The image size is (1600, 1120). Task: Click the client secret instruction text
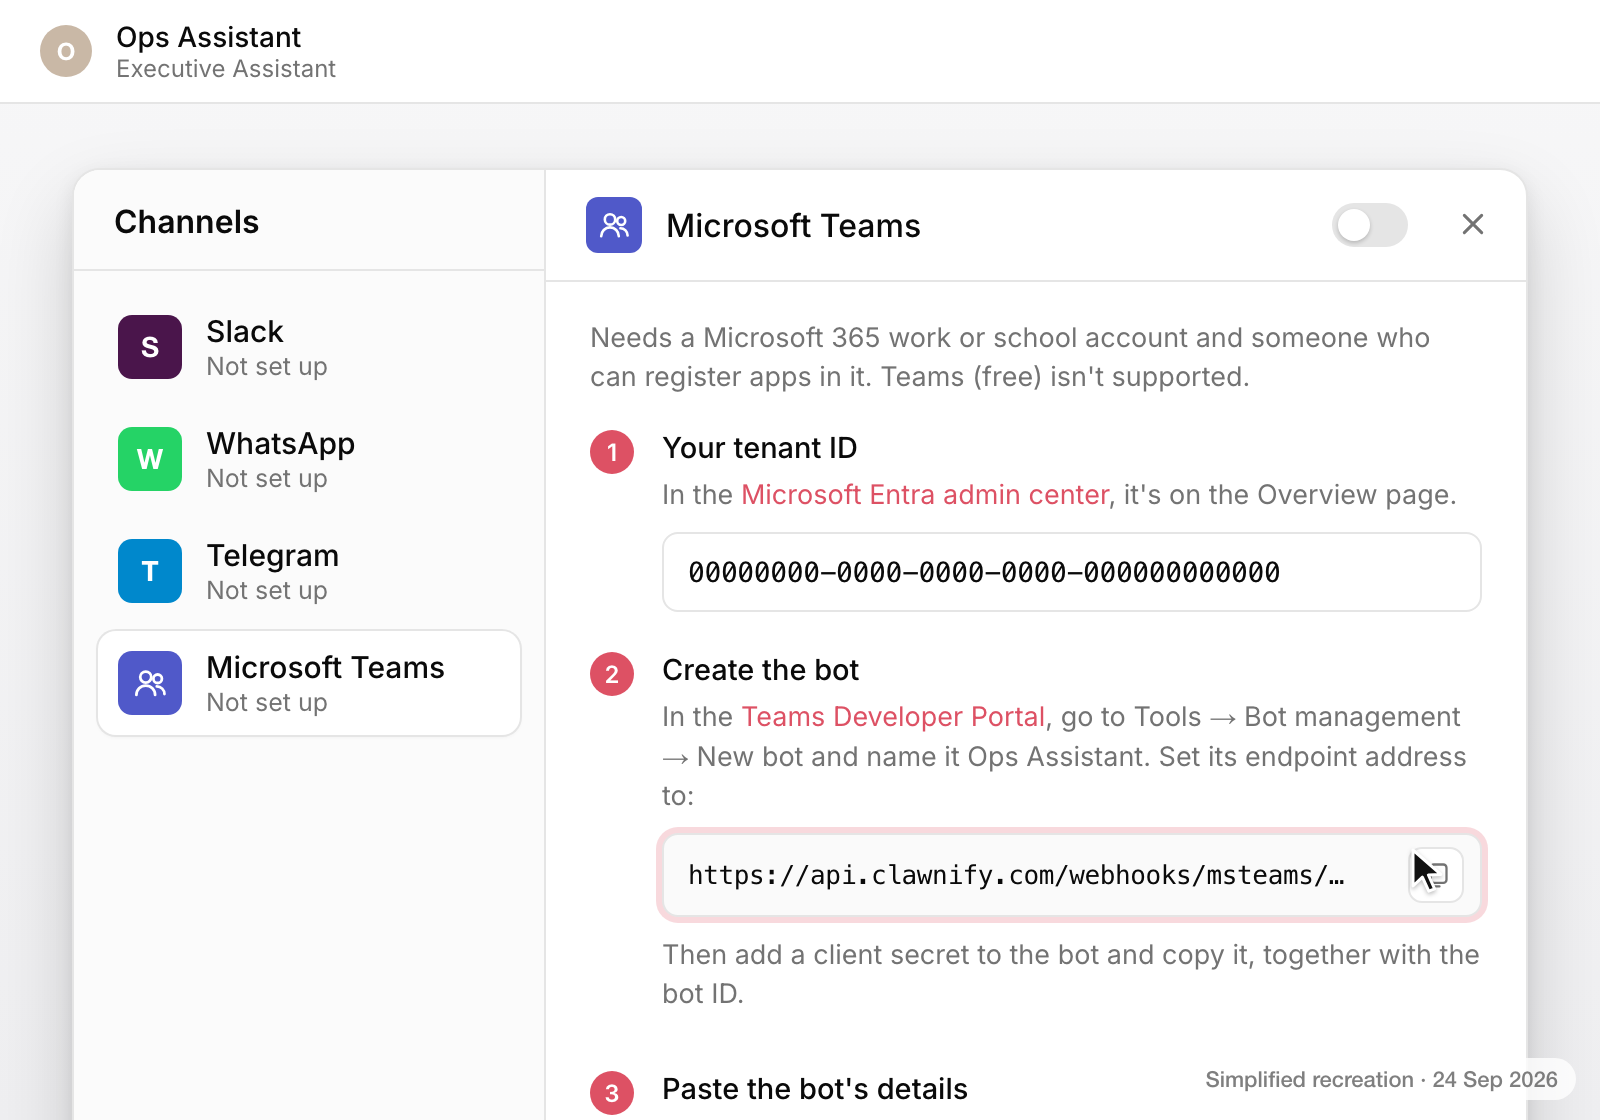pyautogui.click(x=1071, y=974)
